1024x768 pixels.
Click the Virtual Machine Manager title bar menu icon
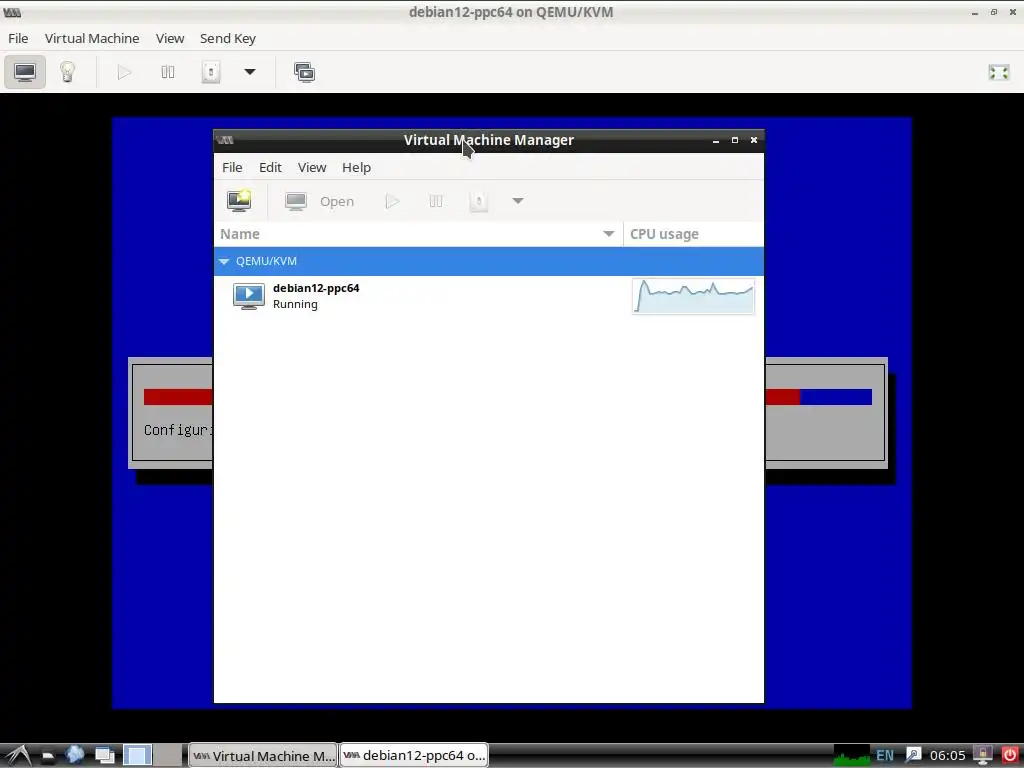(225, 140)
